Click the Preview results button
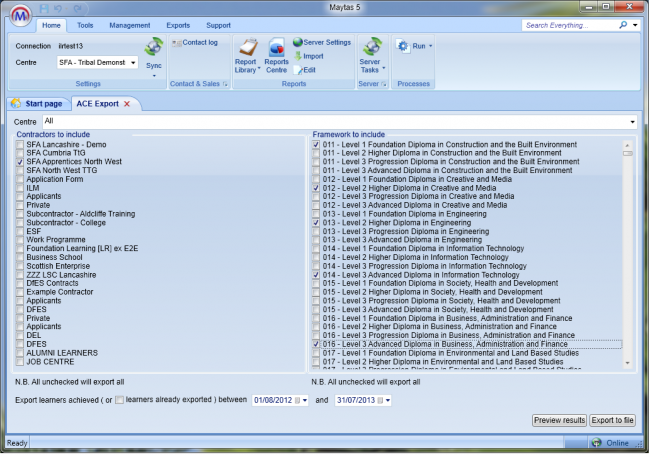 [x=559, y=420]
